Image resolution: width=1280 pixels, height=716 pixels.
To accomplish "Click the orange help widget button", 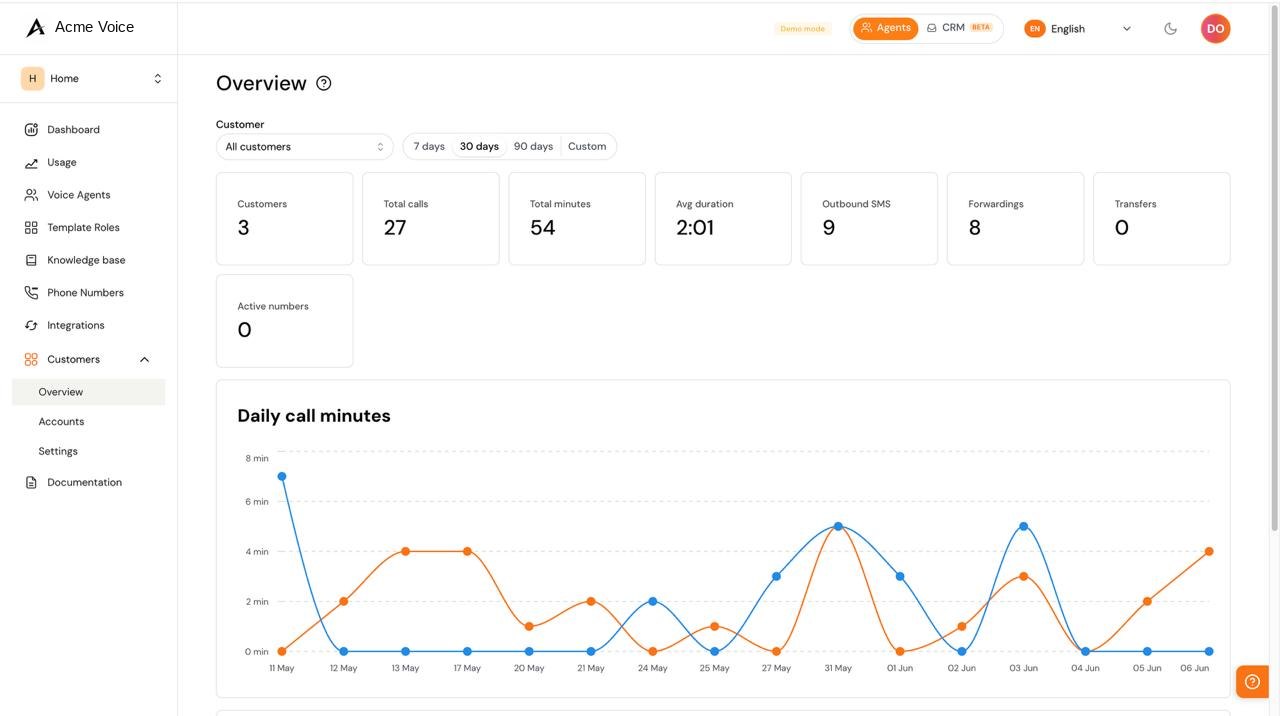I will pyautogui.click(x=1252, y=682).
